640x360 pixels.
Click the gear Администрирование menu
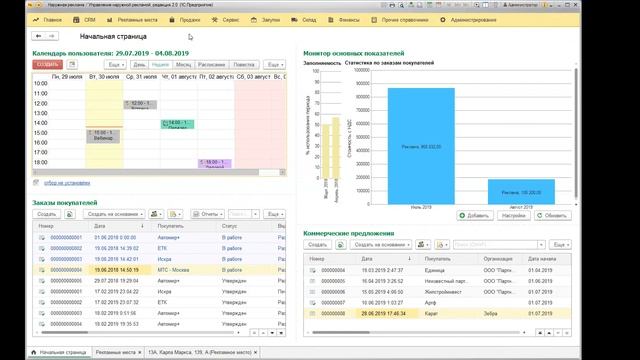coord(468,20)
